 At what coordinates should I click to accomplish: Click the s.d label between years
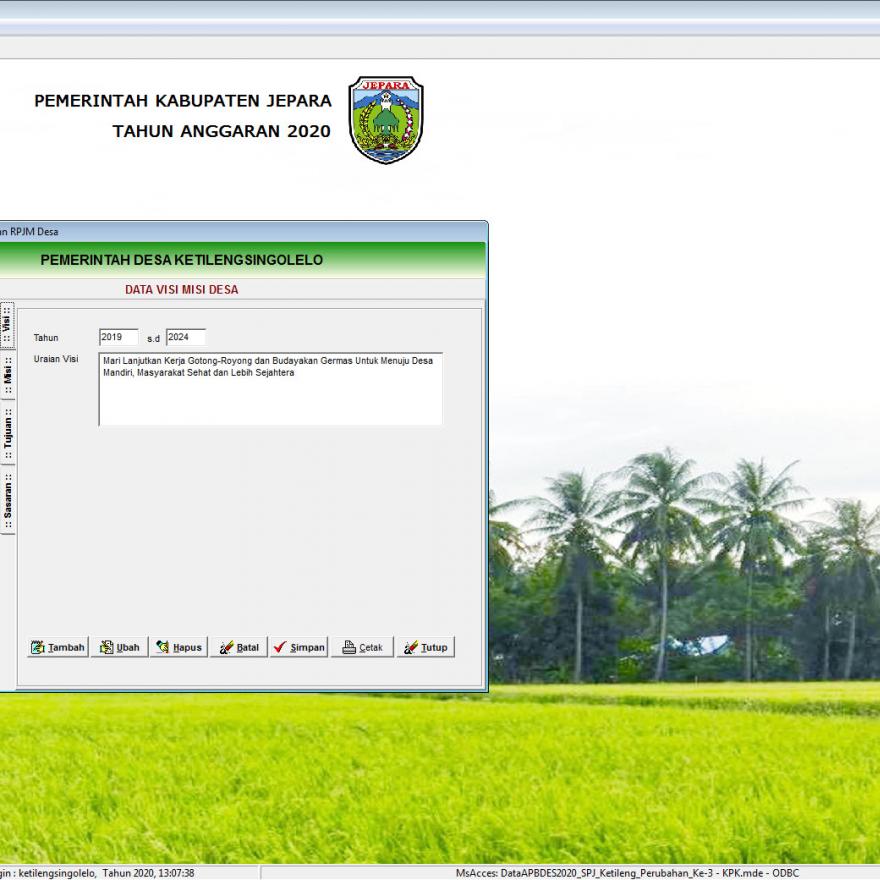coord(153,339)
